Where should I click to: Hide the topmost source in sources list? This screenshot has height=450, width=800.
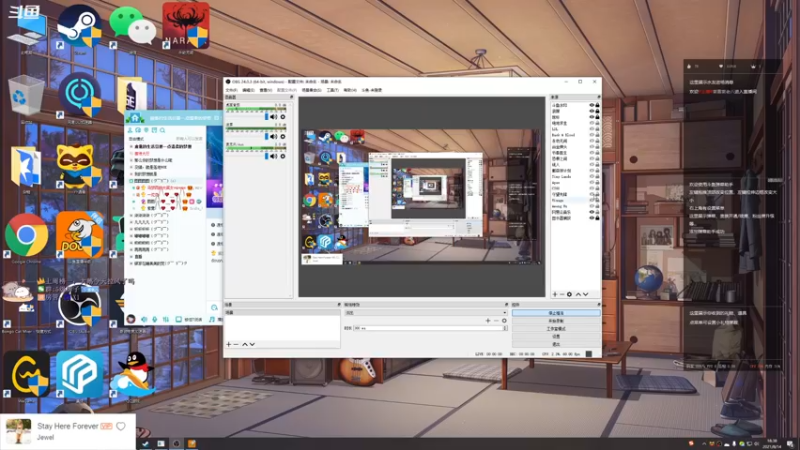coord(592,105)
